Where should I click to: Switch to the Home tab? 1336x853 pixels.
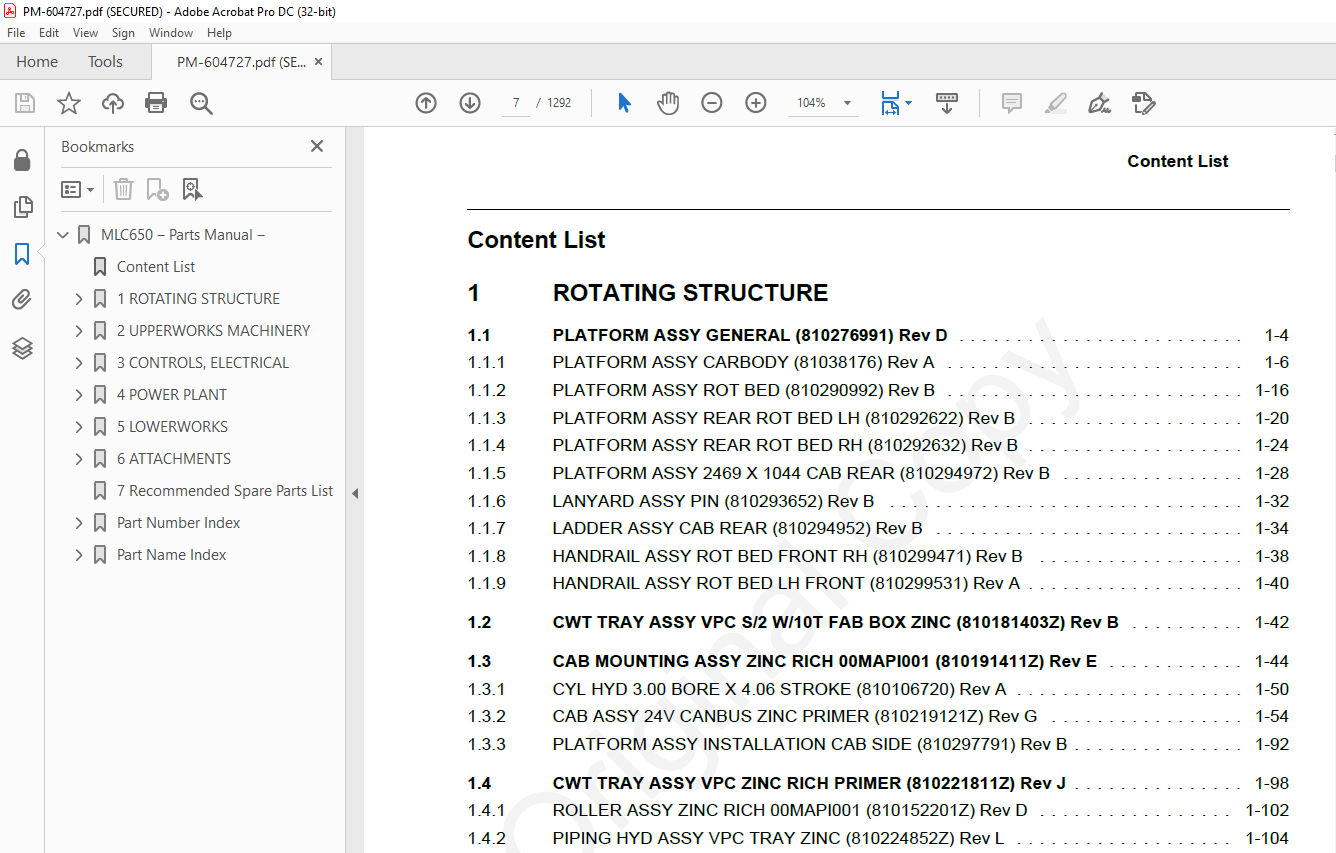point(37,62)
